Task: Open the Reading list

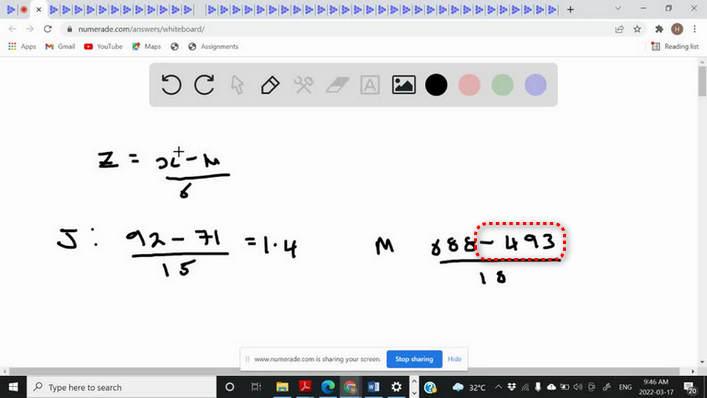Action: pos(675,46)
